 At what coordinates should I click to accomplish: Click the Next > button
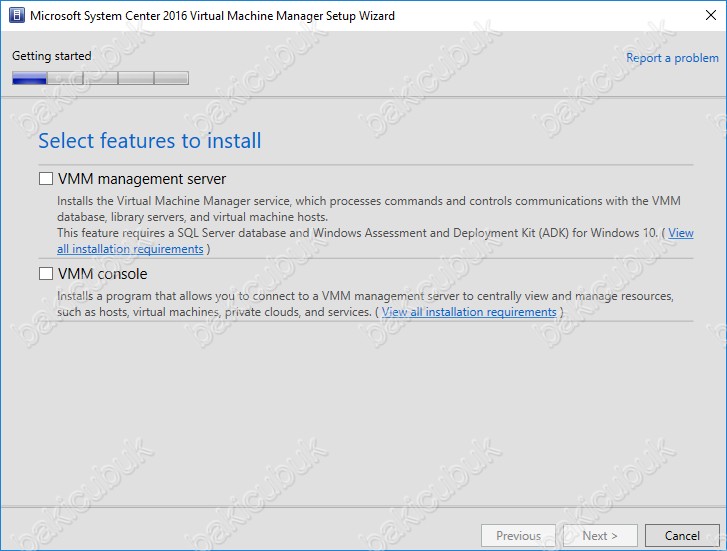coord(600,536)
